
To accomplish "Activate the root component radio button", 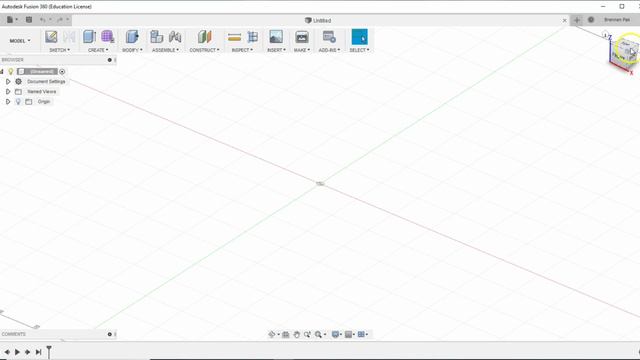I will [62, 71].
